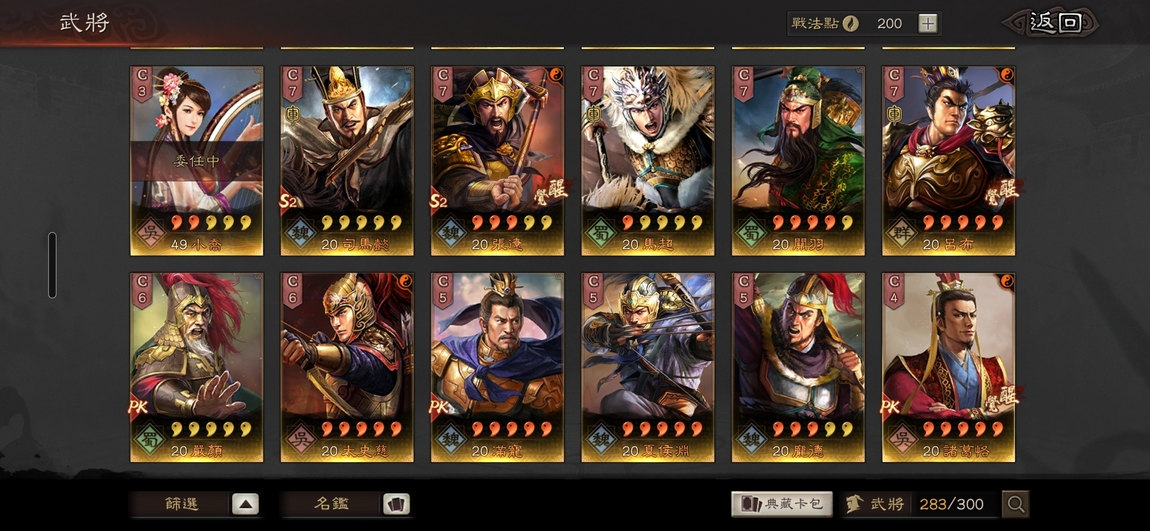
Task: Select the 馬超 general card
Action: click(x=648, y=161)
